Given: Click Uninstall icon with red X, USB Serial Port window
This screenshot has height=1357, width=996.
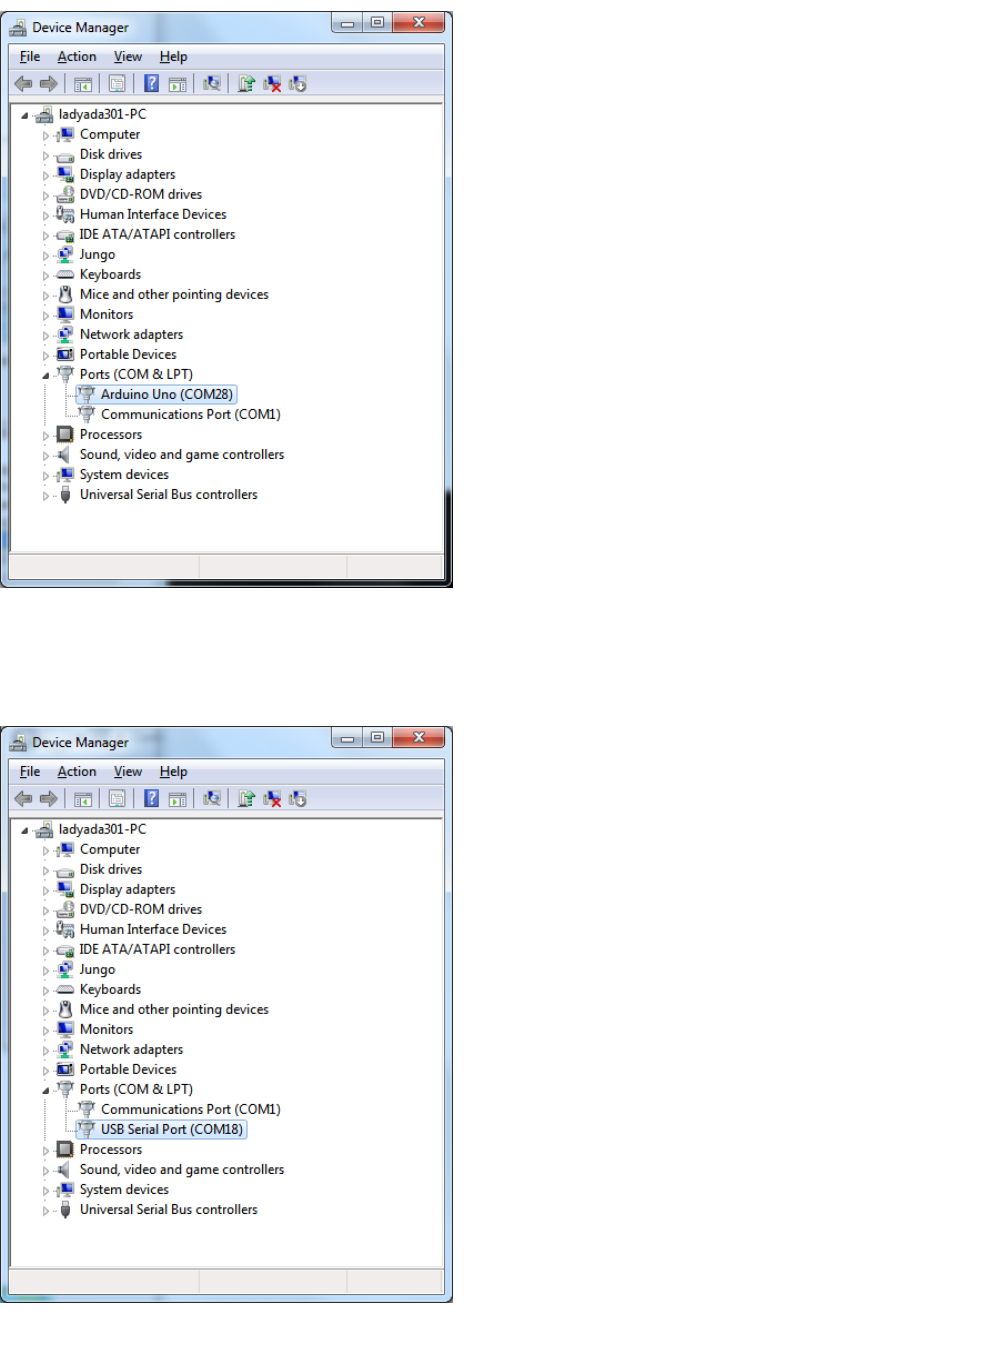Looking at the screenshot, I should [272, 799].
